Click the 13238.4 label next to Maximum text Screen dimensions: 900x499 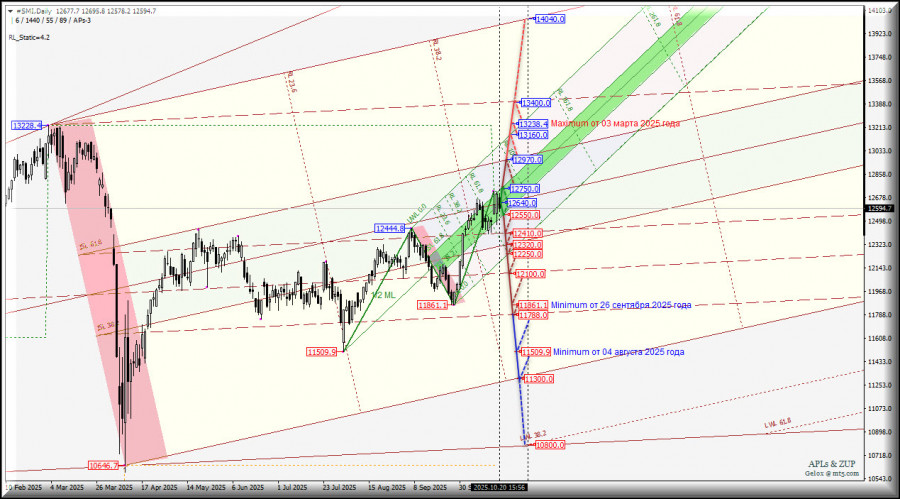click(x=533, y=123)
